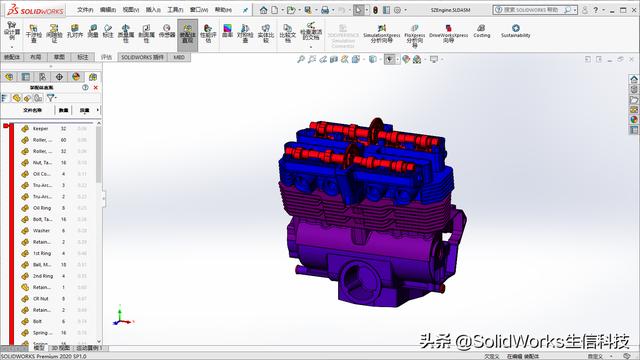Toggle the pin icon beside the Help menu

(x=245, y=10)
